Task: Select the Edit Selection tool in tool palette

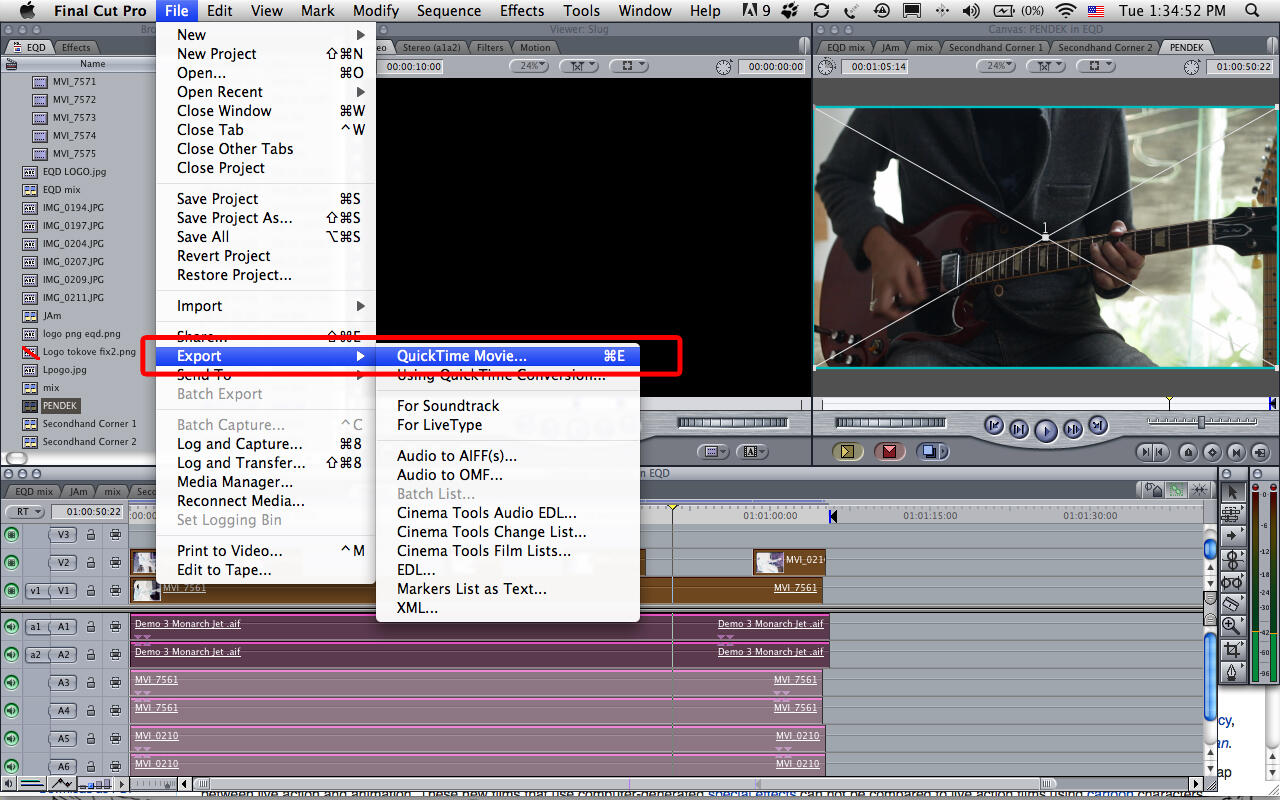Action: pyautogui.click(x=1232, y=514)
